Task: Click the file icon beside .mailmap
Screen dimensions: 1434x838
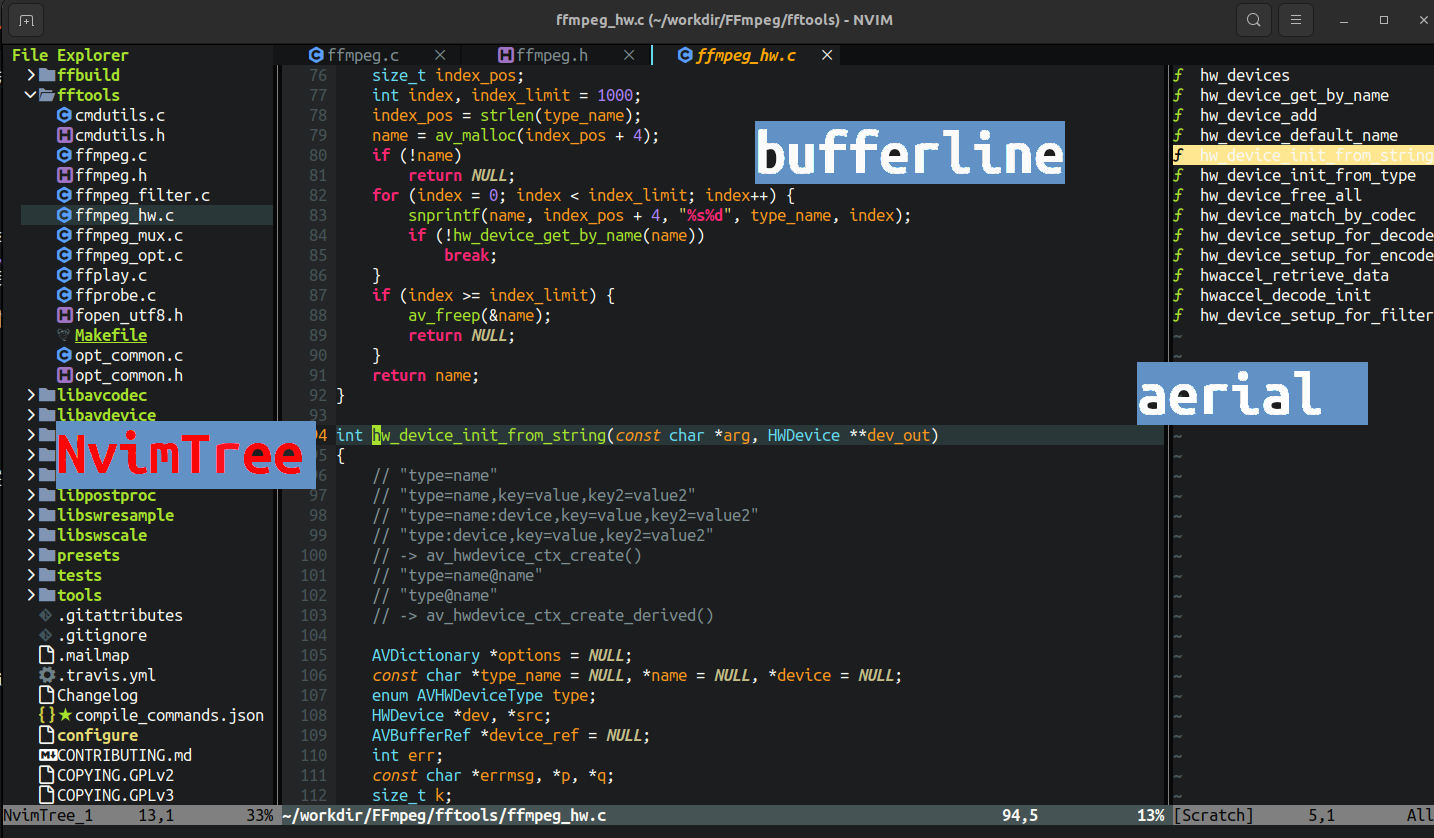Action: (x=46, y=655)
